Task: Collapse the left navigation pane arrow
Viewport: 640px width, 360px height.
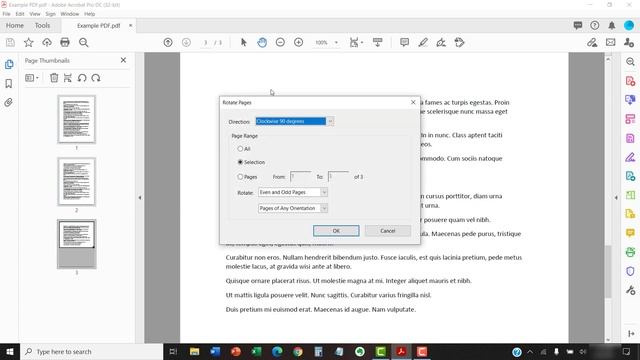Action: (140, 198)
